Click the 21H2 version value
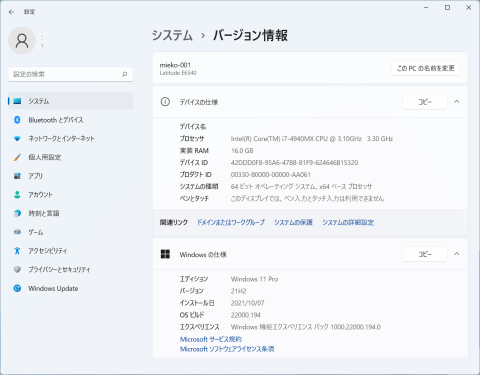 click(238, 291)
